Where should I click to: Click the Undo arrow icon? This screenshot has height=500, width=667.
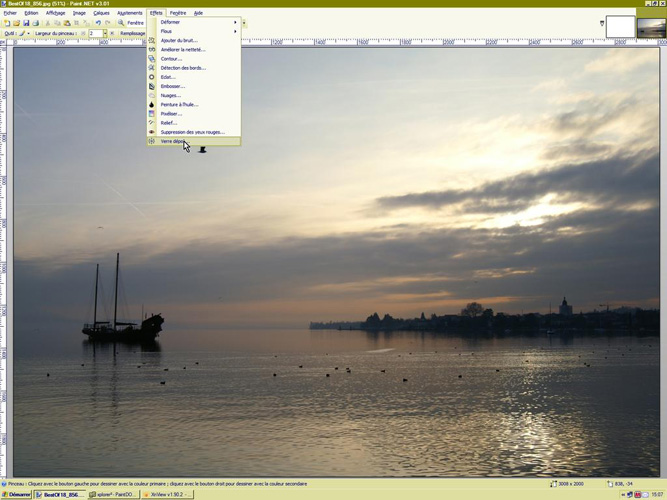(98, 22)
